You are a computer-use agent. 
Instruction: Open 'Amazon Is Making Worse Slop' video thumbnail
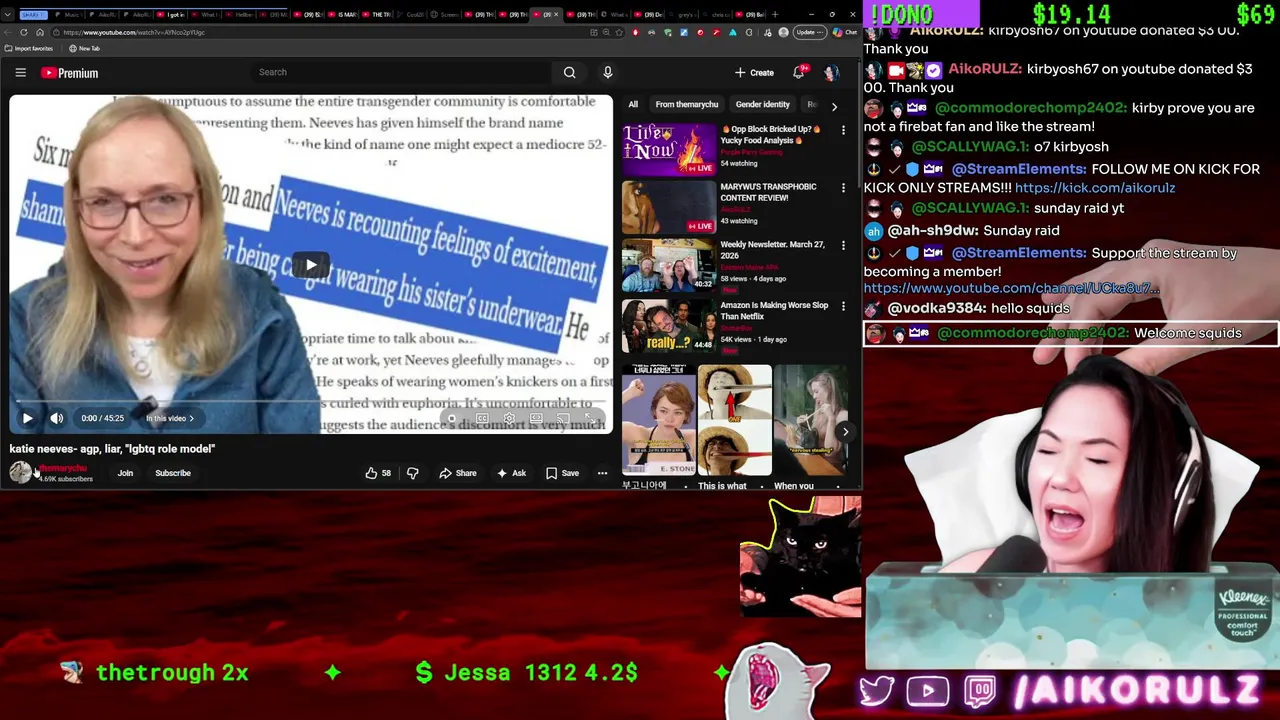[669, 325]
